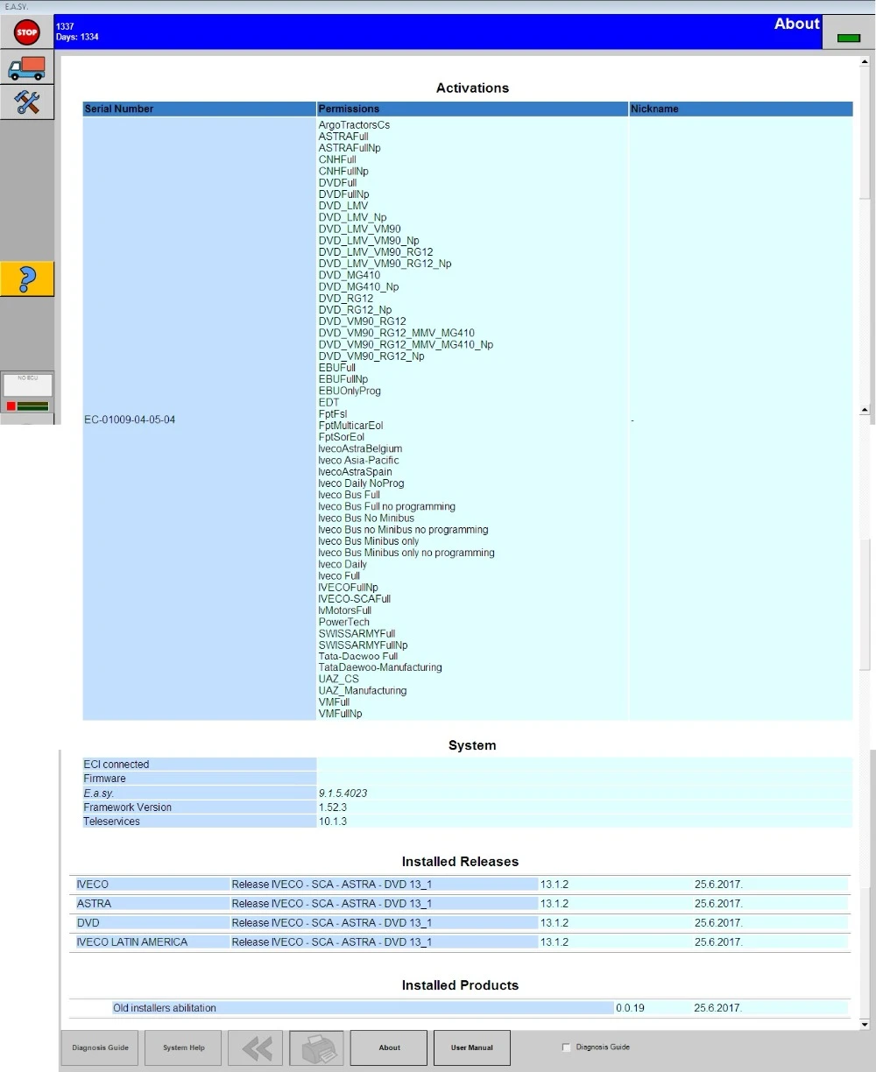Open the hammer and wrench tools icon
Image resolution: width=876 pixels, height=1072 pixels.
click(x=27, y=102)
